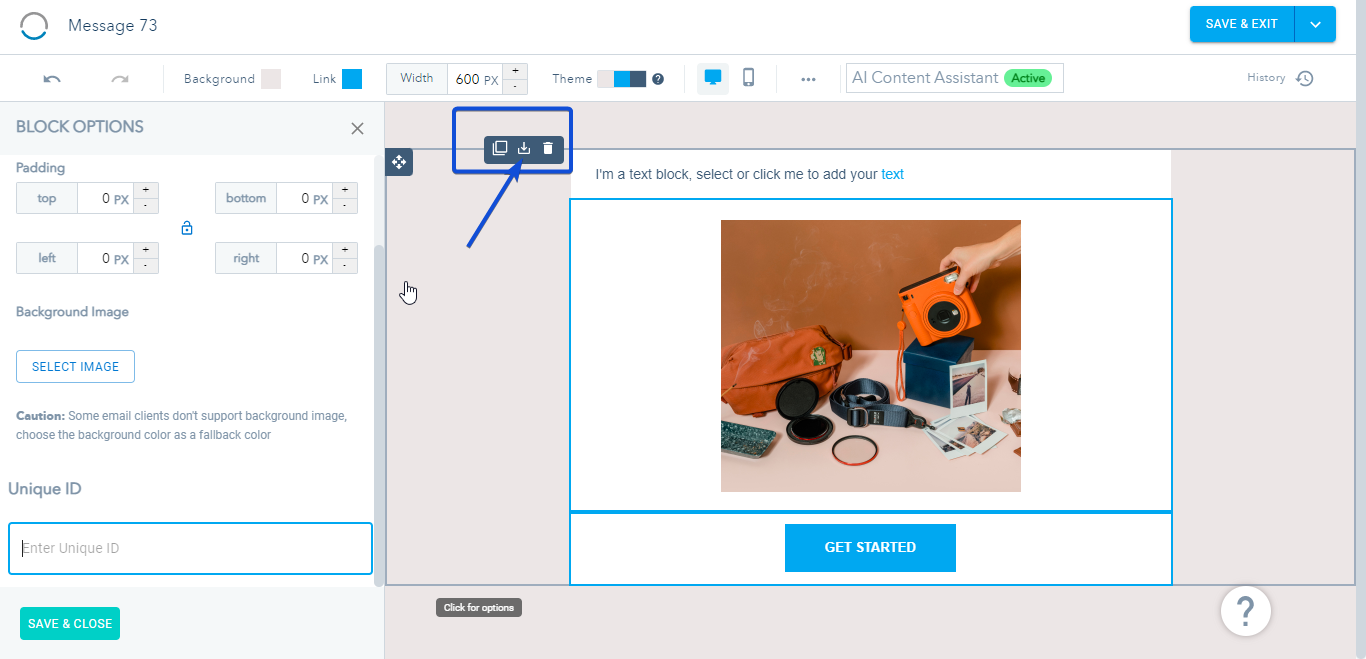
Task: Decrease bottom padding with minus
Action: click(x=344, y=206)
